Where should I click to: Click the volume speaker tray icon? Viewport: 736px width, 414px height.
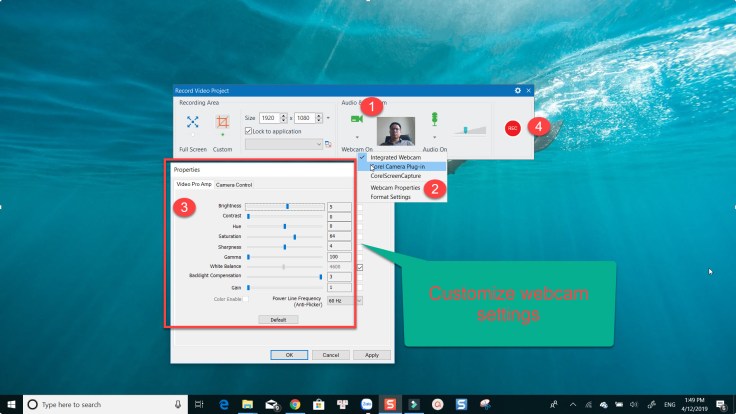click(x=634, y=405)
